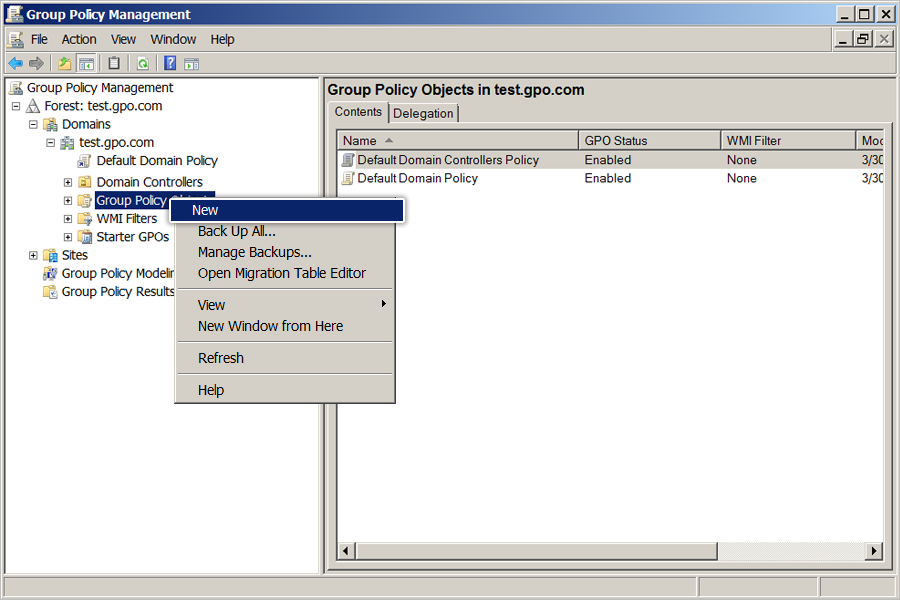
Task: Open help via blue question mark icon
Action: coord(170,63)
